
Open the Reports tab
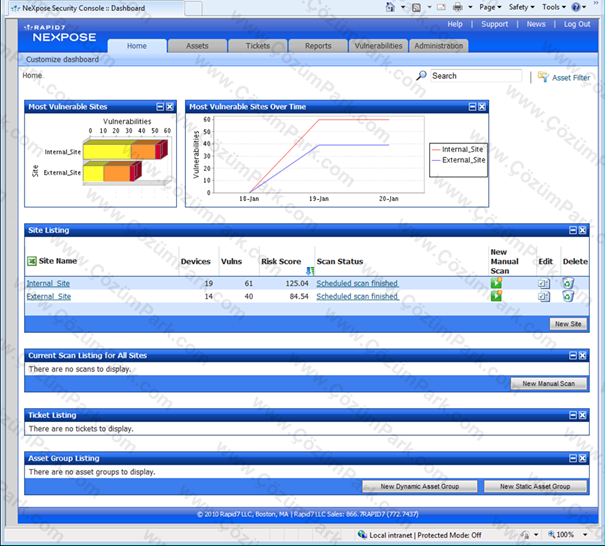[x=318, y=46]
